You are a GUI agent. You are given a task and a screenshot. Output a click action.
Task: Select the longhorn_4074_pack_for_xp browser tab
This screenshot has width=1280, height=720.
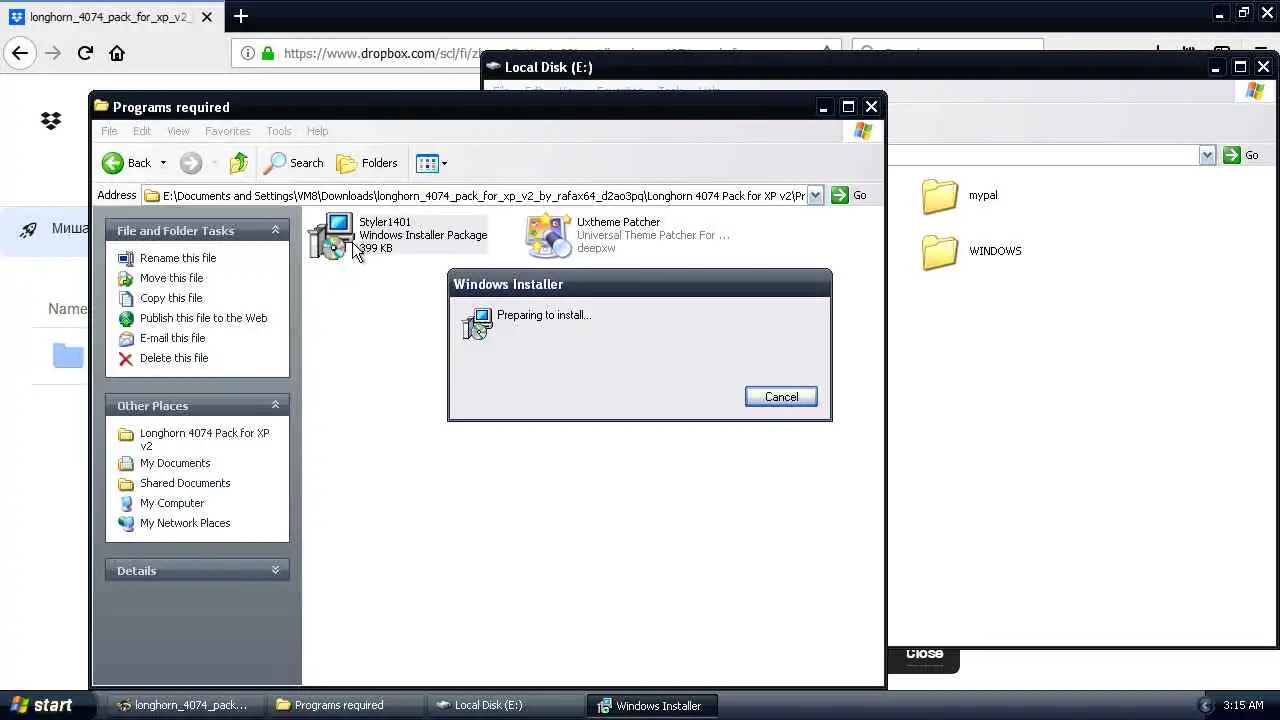[110, 17]
